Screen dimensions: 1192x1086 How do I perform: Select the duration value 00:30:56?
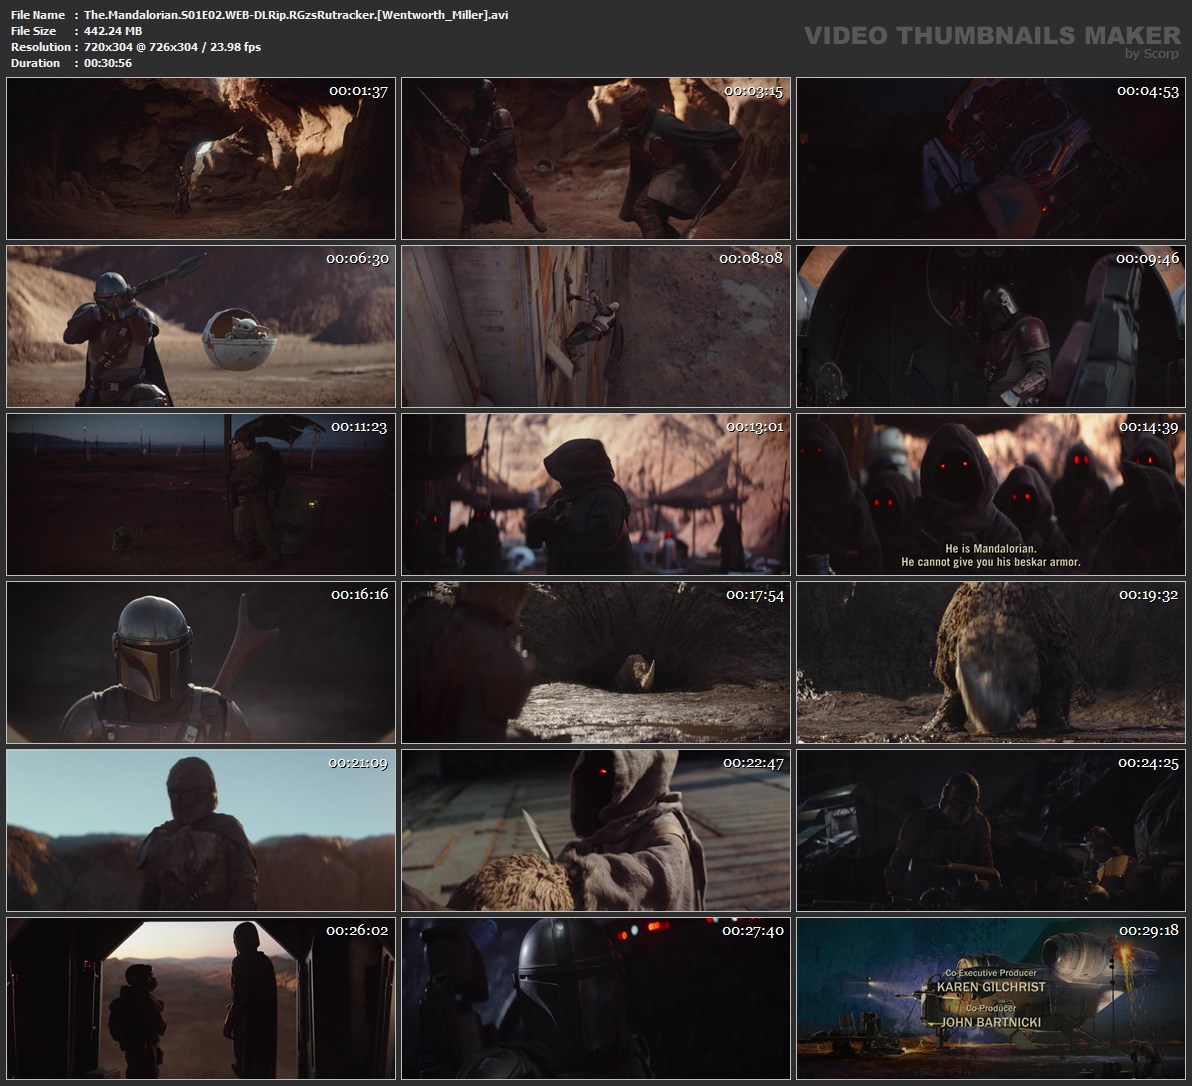108,63
